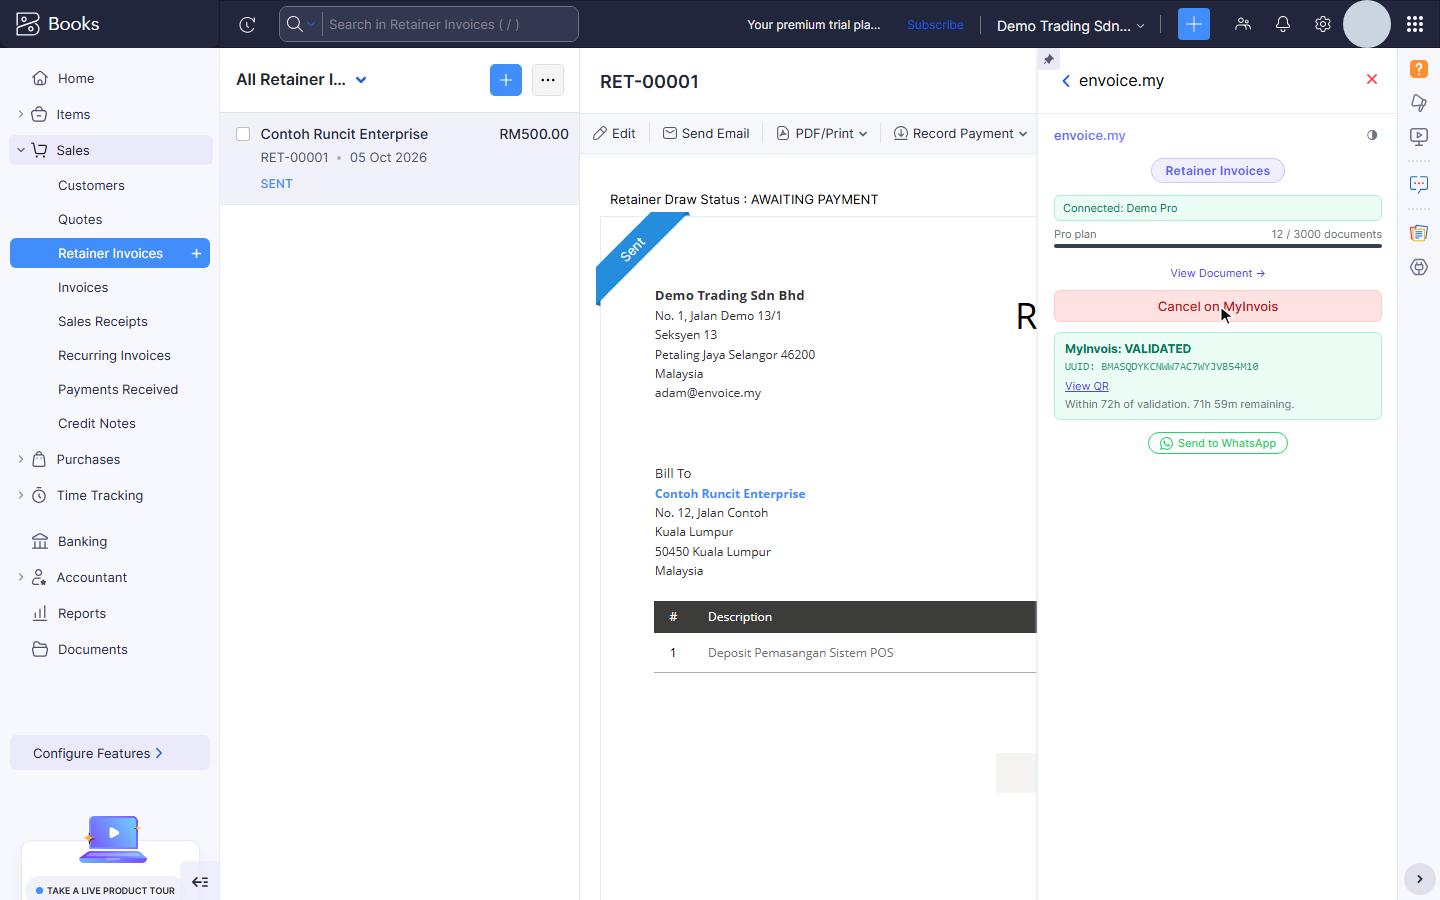Open the recent activity clock icon
1440x900 pixels.
tap(247, 24)
